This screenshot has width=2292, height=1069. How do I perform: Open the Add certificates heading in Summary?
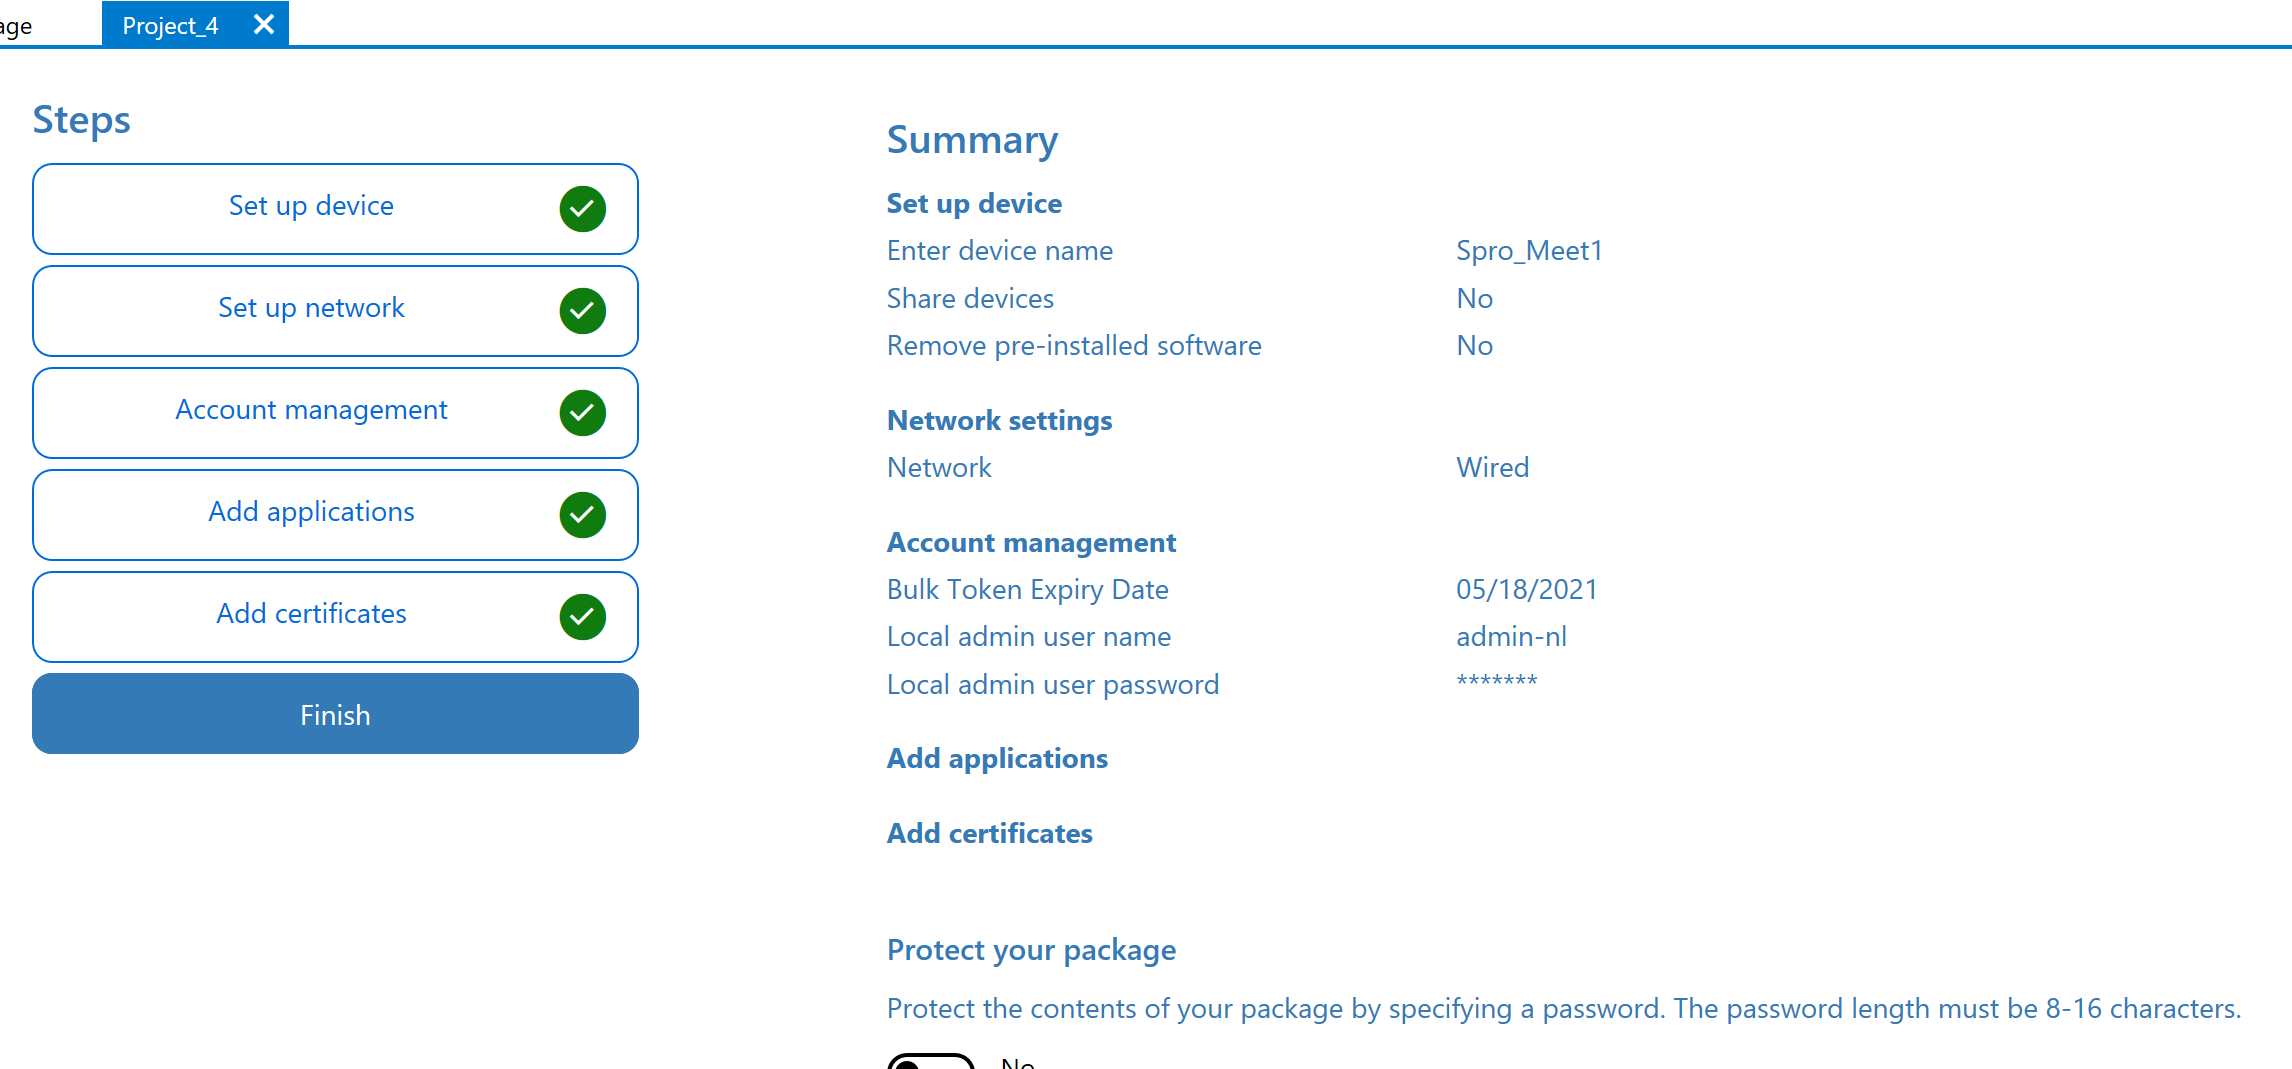[989, 834]
